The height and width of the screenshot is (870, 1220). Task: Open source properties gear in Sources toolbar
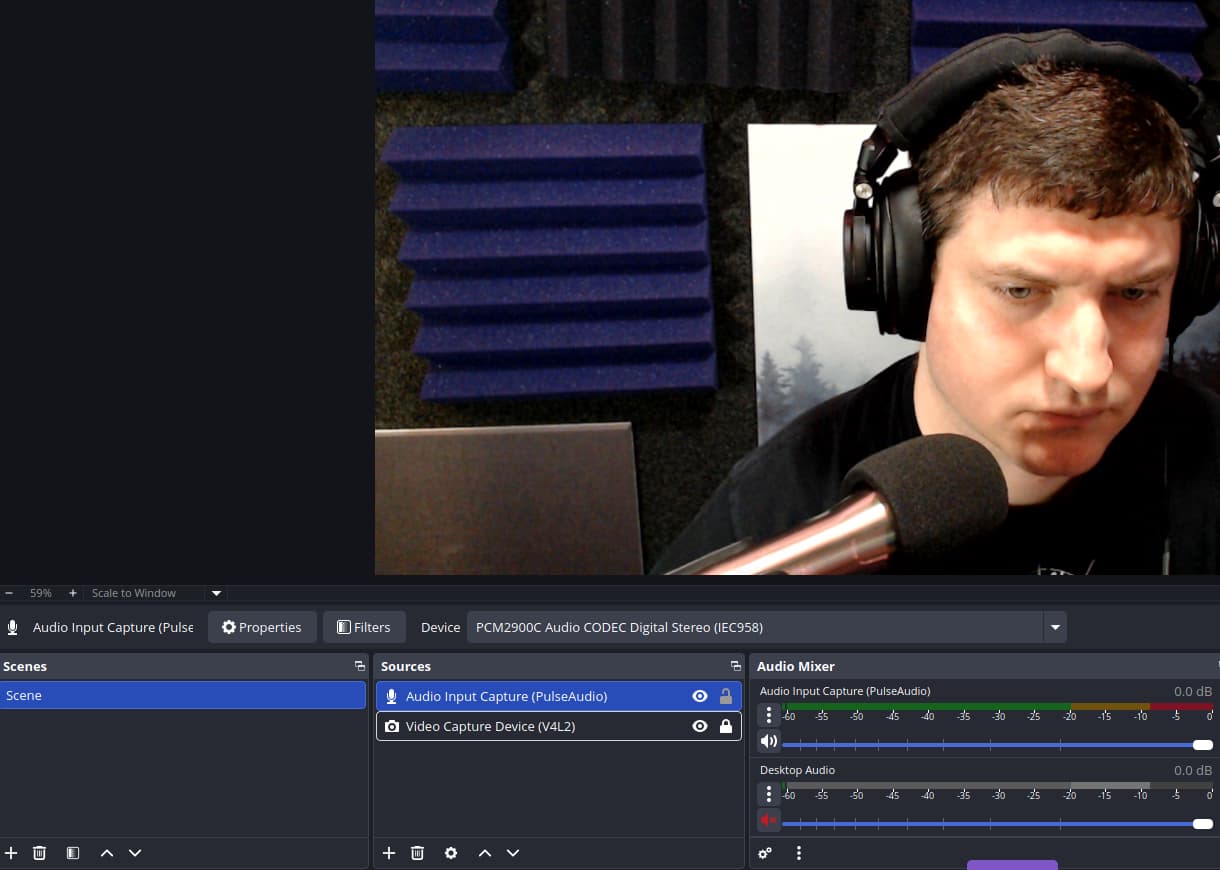pyautogui.click(x=451, y=853)
